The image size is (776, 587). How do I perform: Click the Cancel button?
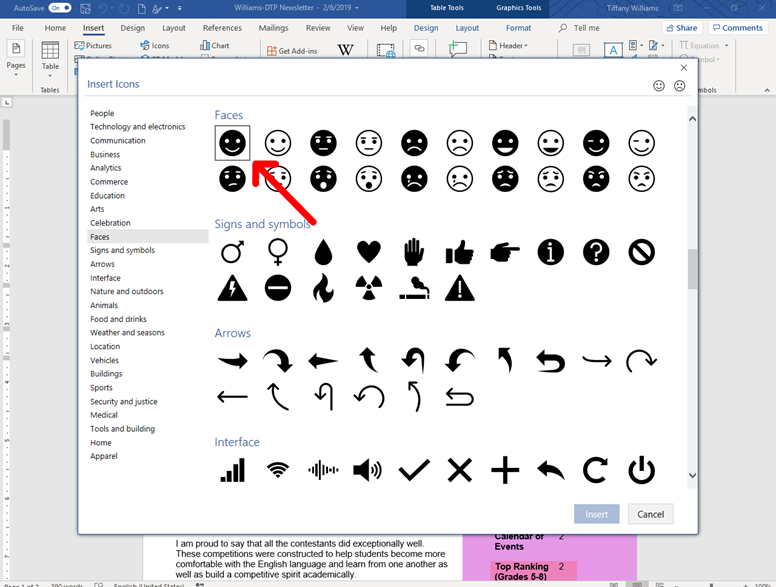650,514
